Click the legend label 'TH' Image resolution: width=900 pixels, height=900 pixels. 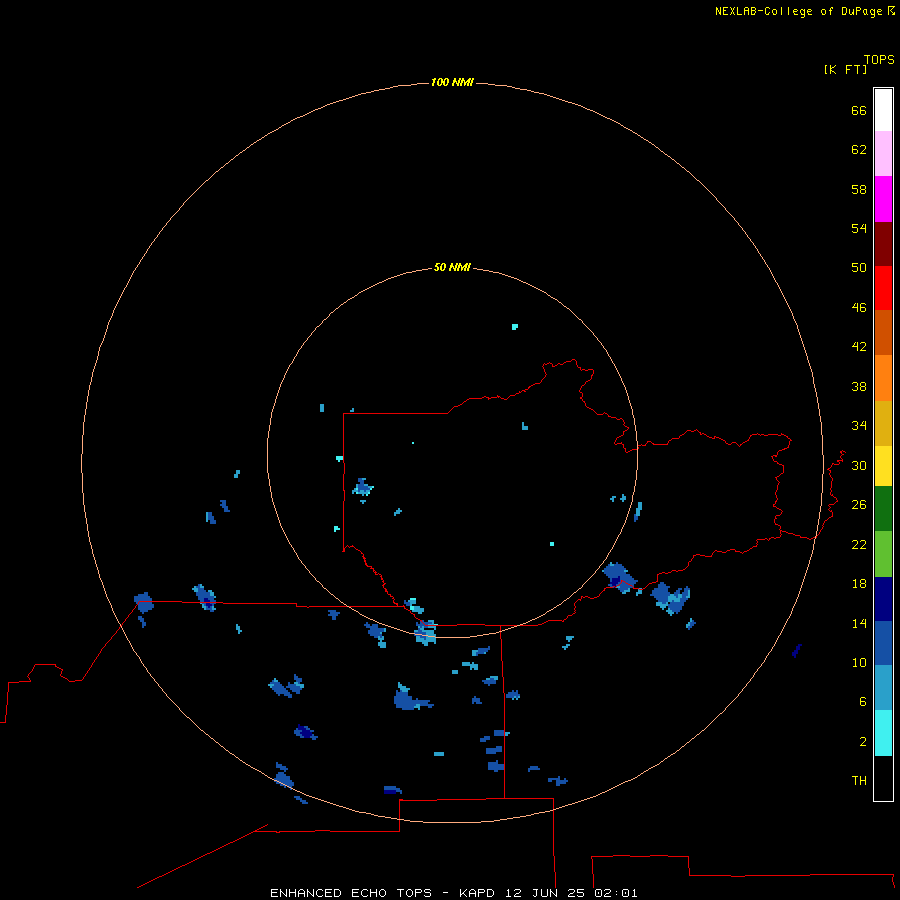[859, 781]
